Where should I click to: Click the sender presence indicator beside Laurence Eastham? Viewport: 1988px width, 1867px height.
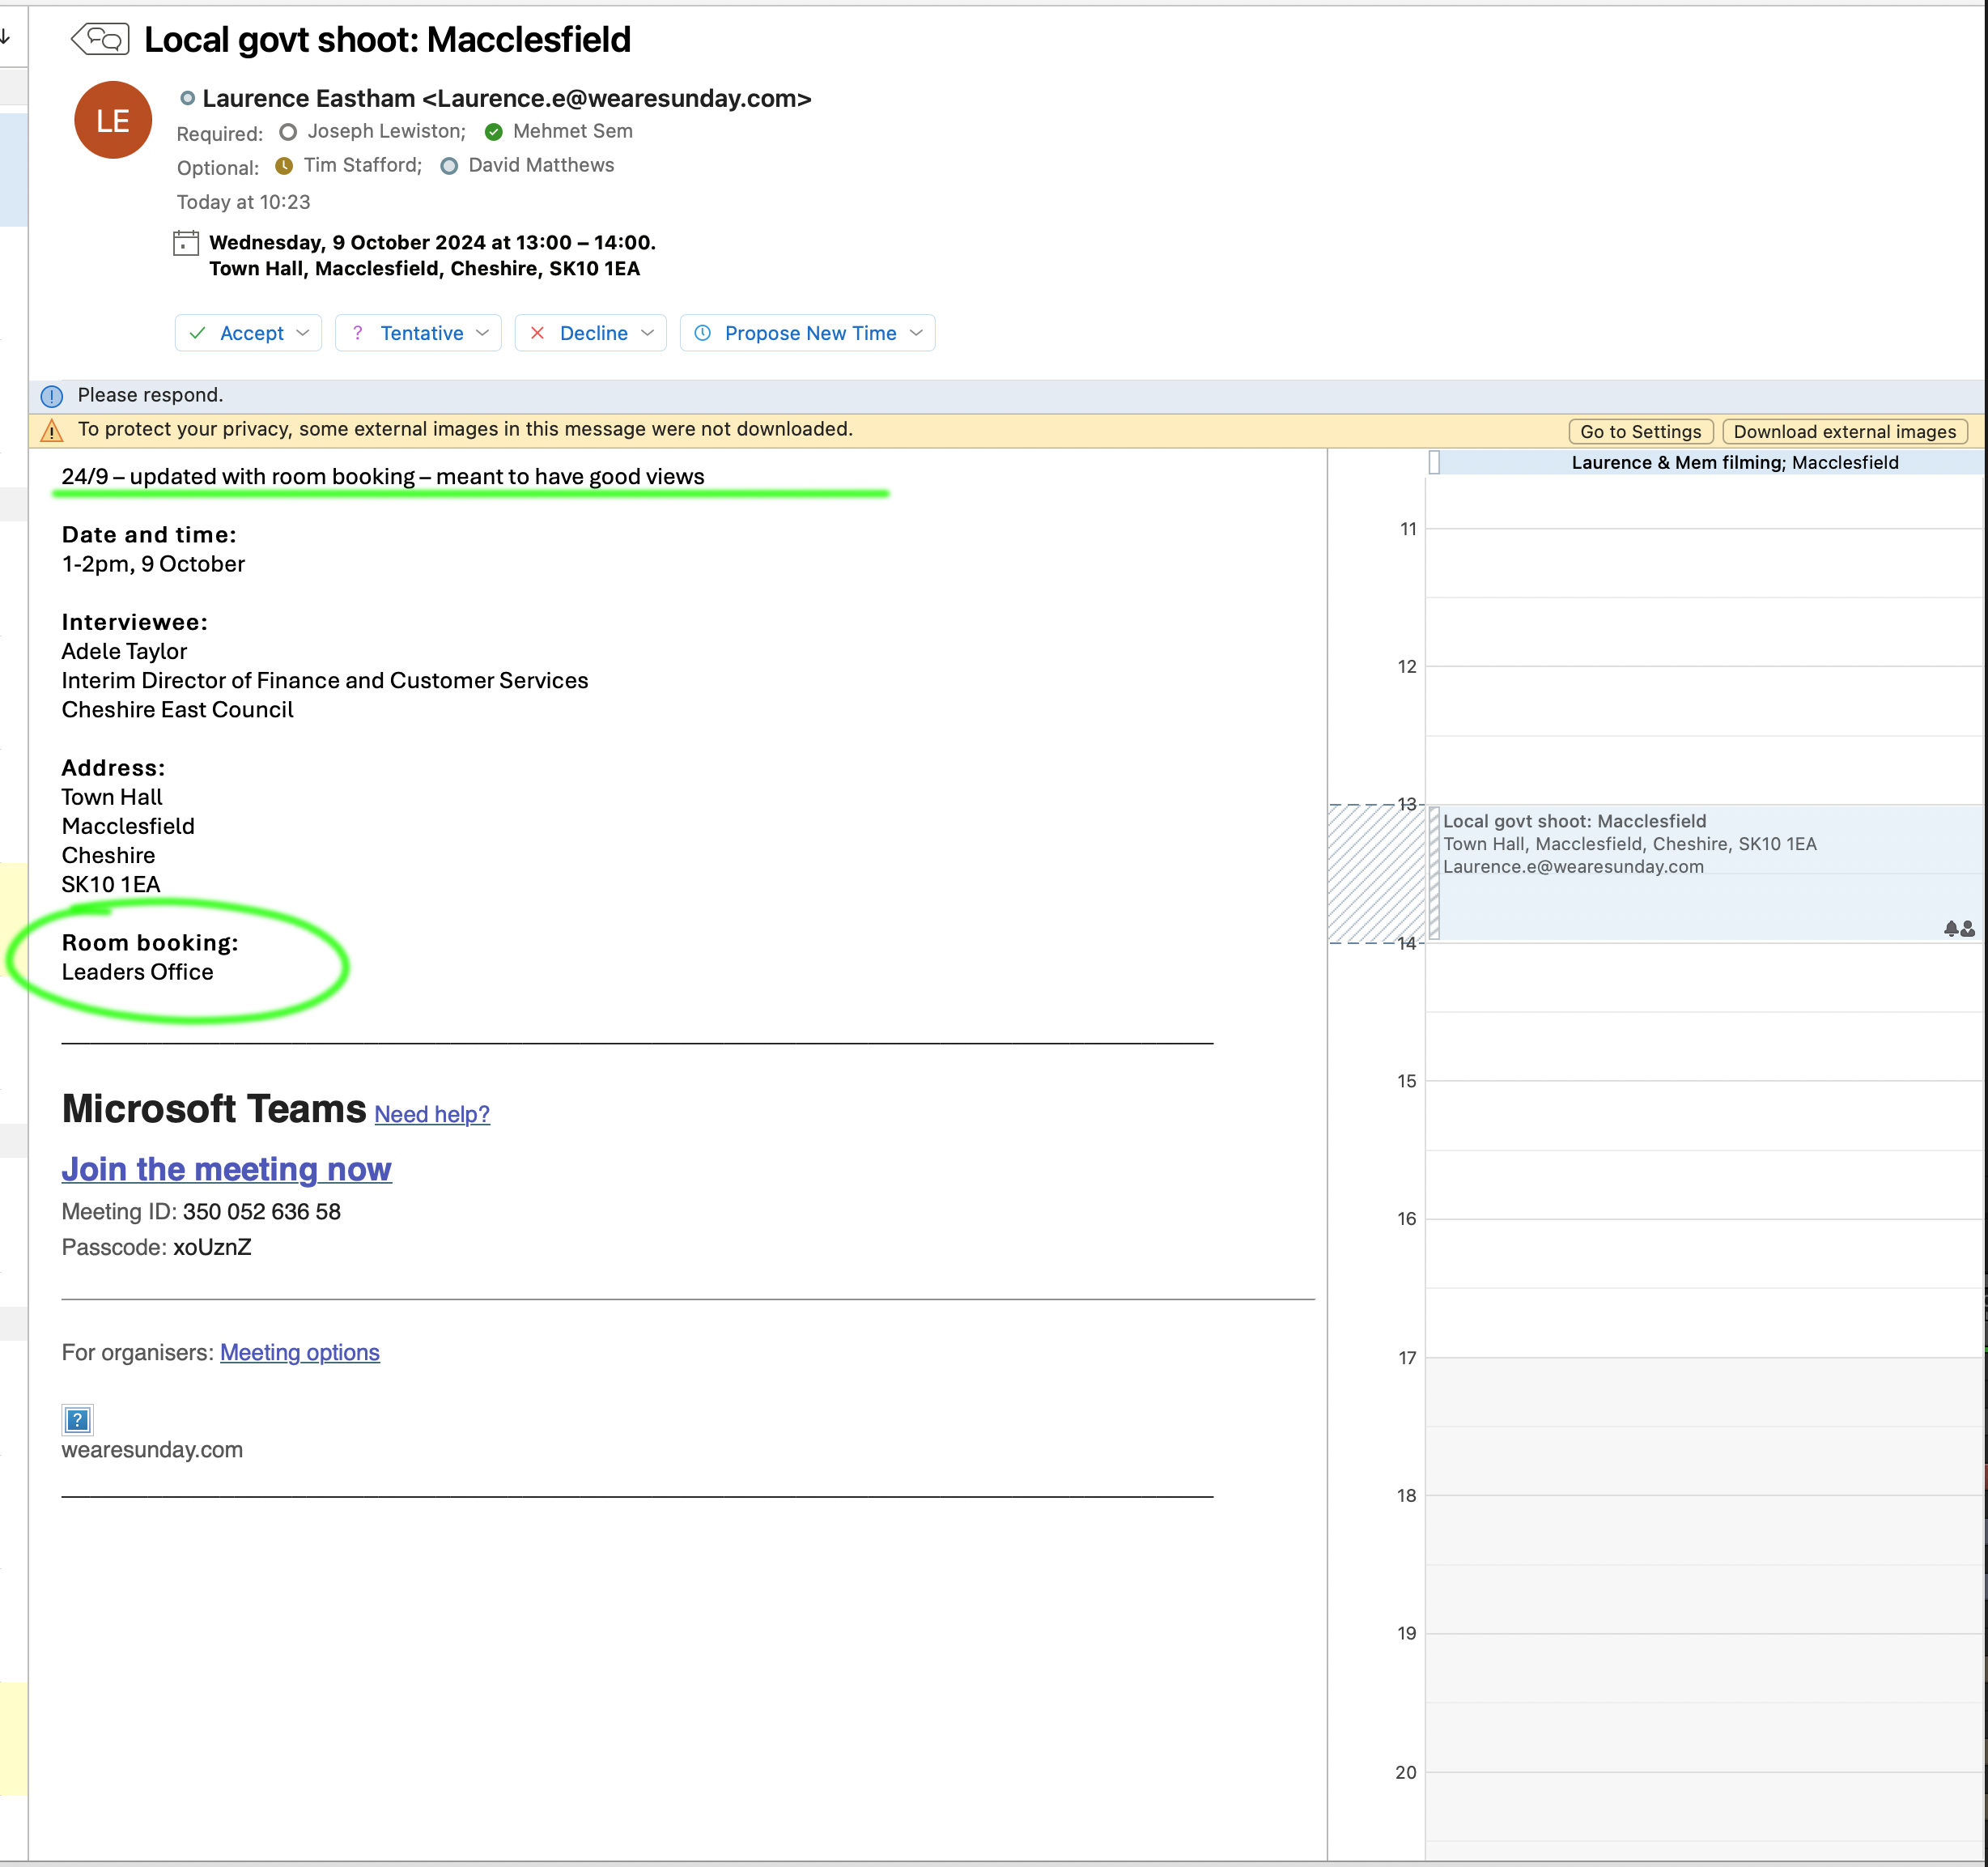tap(187, 98)
